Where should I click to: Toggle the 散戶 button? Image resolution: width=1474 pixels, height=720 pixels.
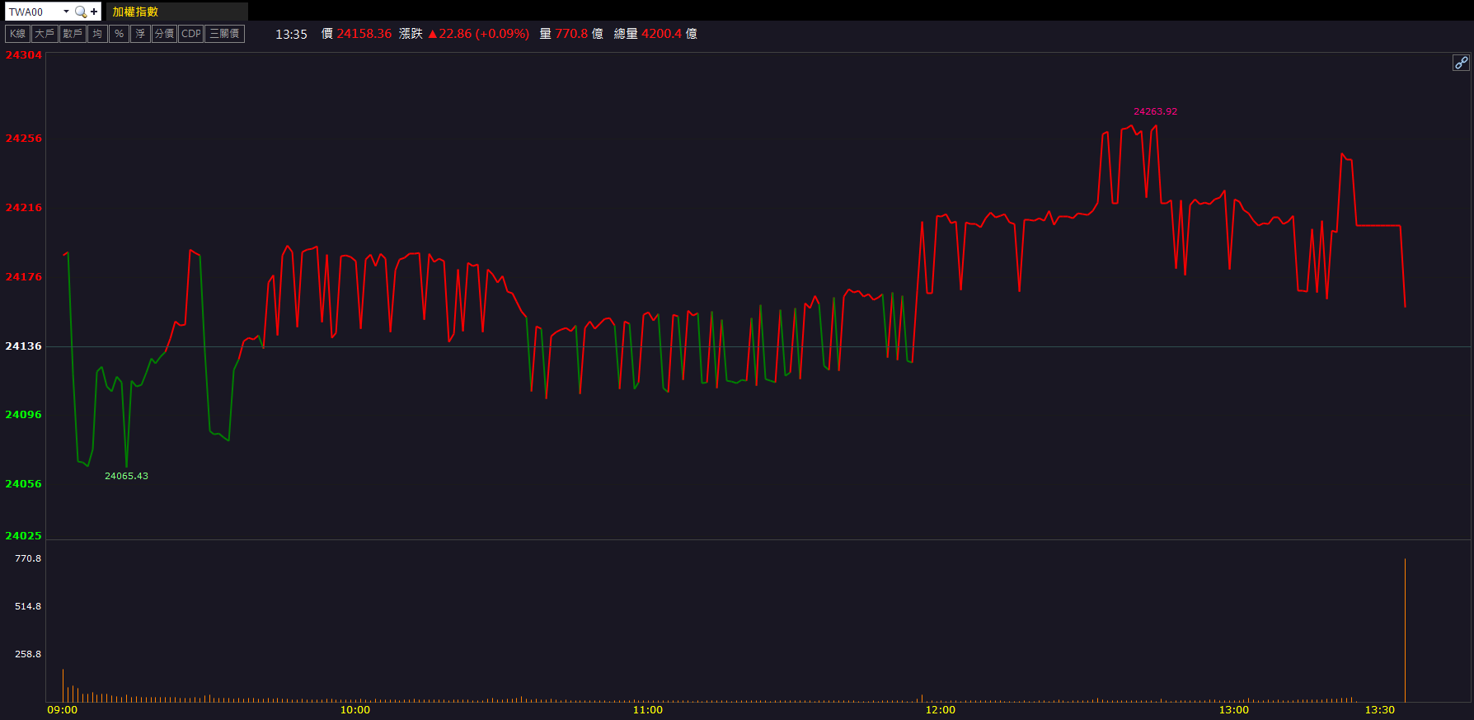tap(71, 34)
